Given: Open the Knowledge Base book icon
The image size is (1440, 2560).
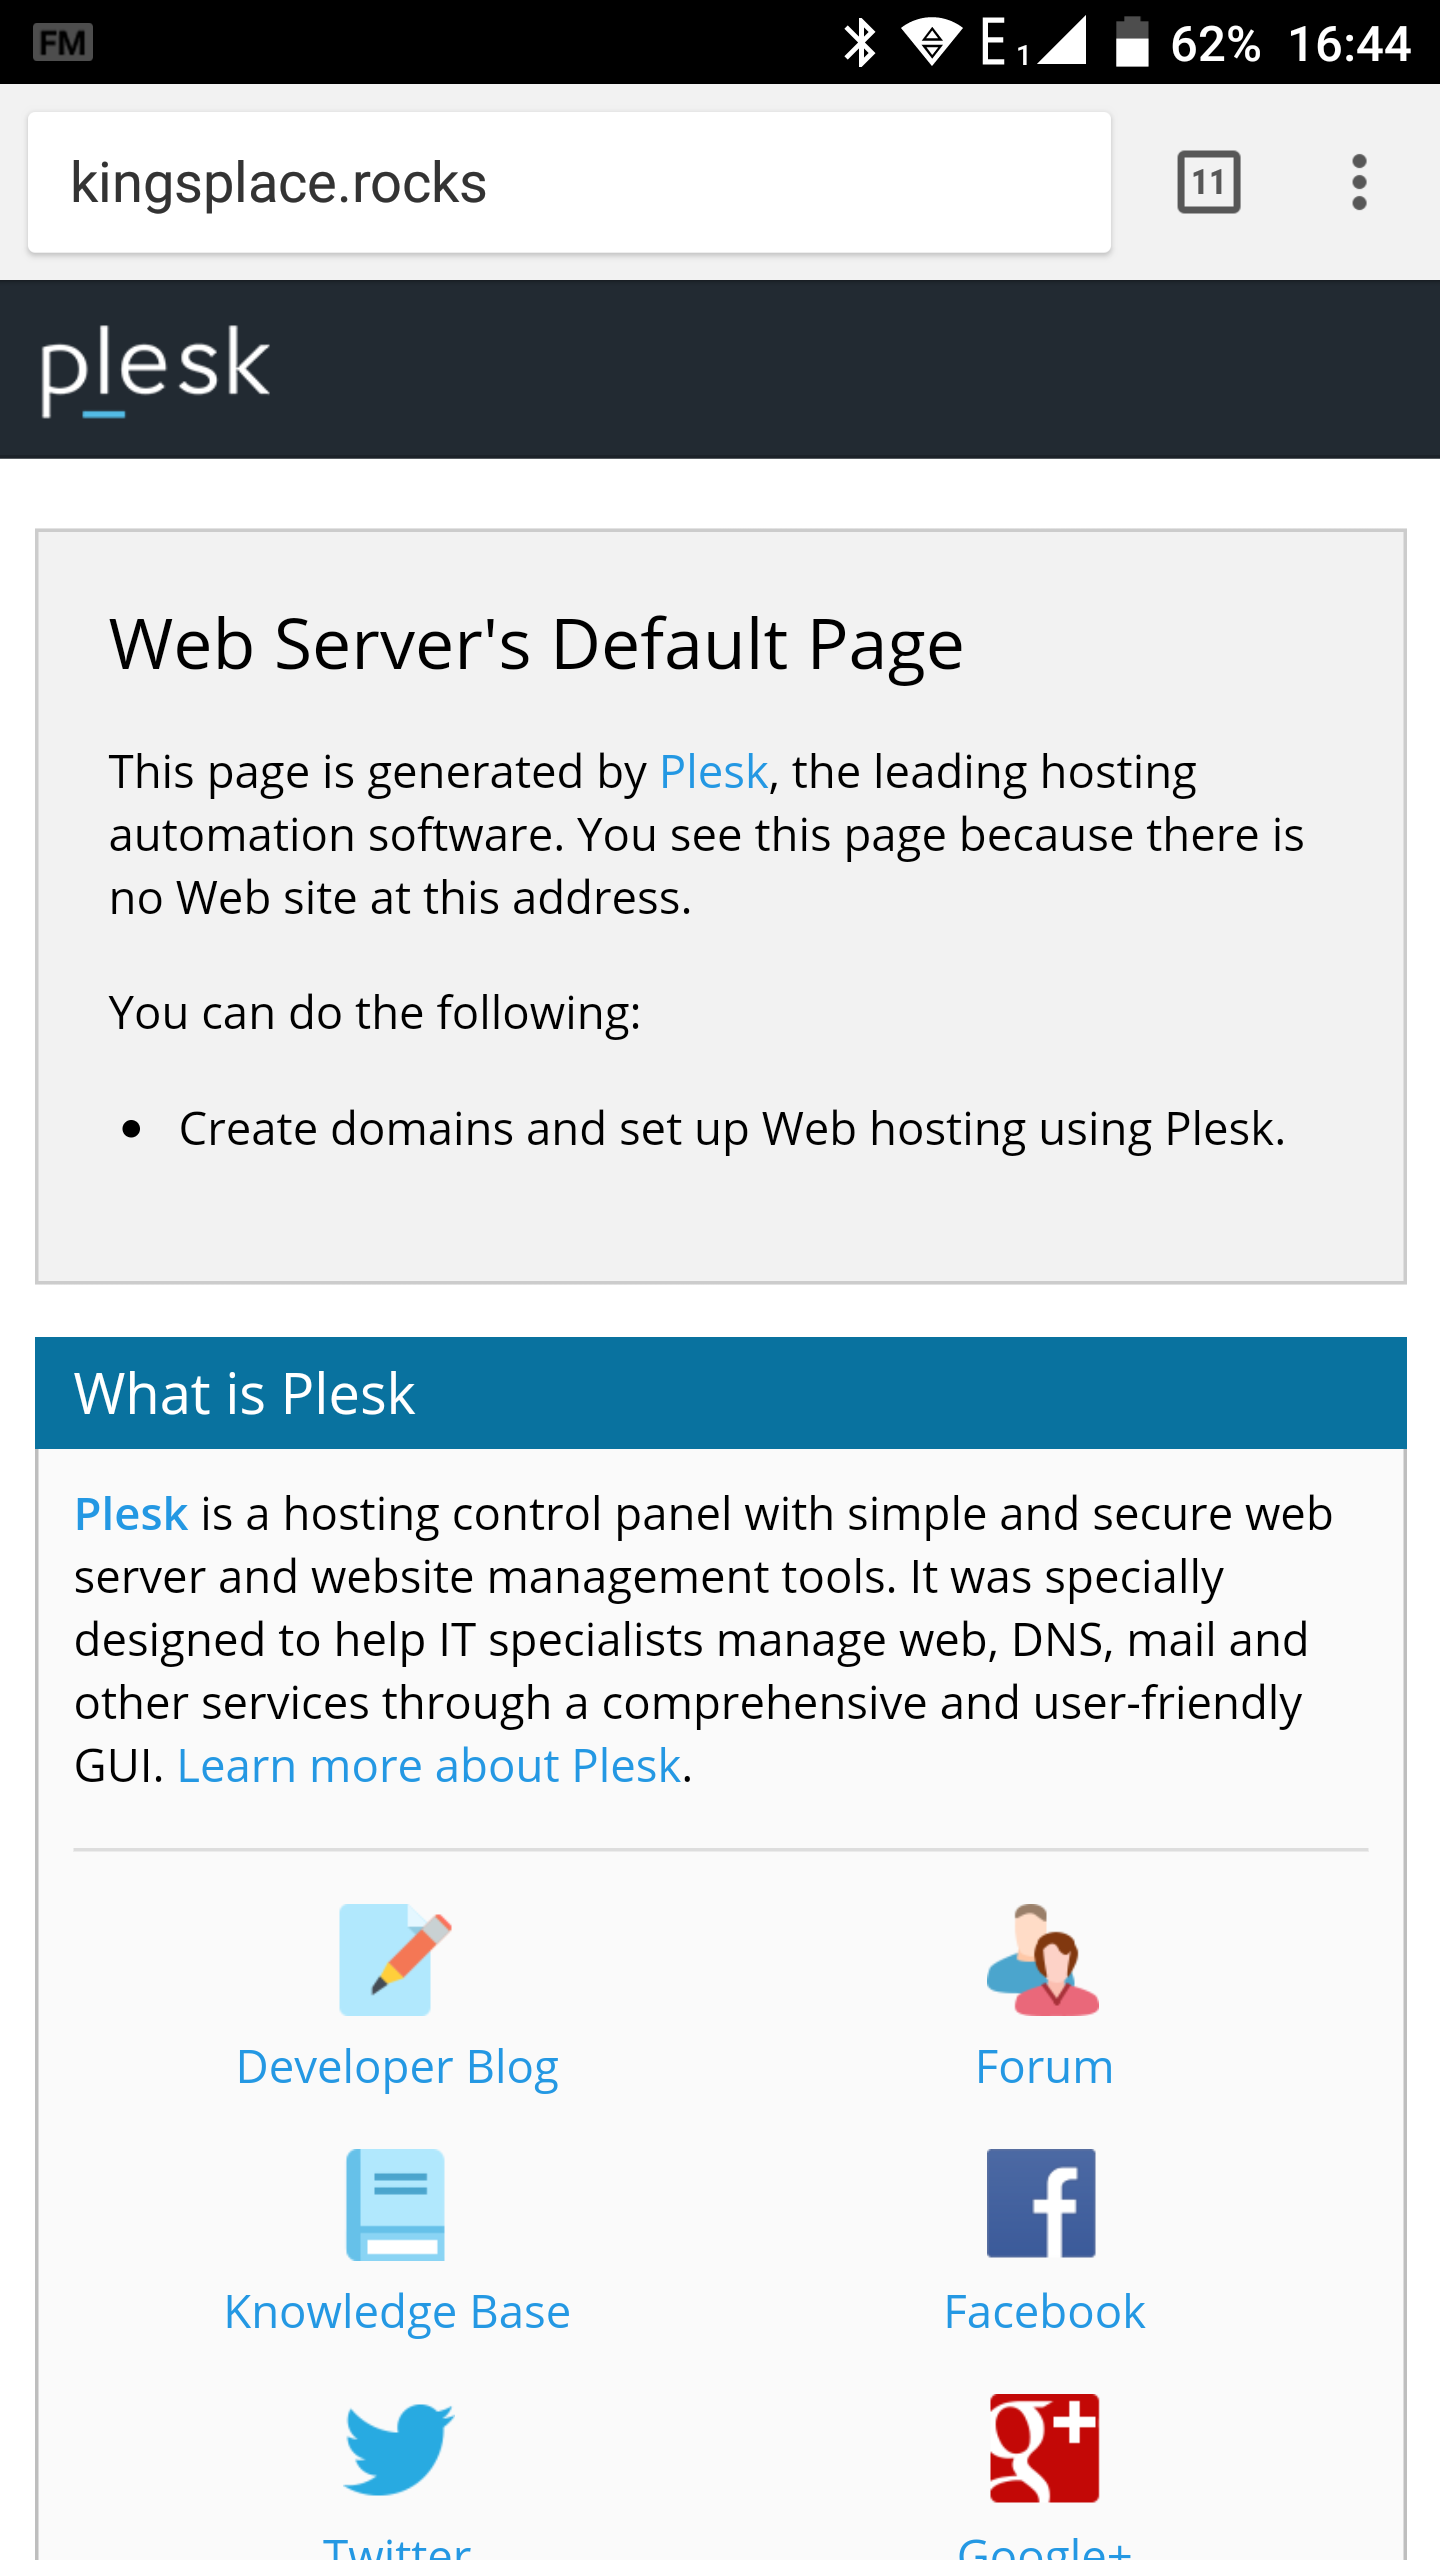Looking at the screenshot, I should coord(396,2204).
